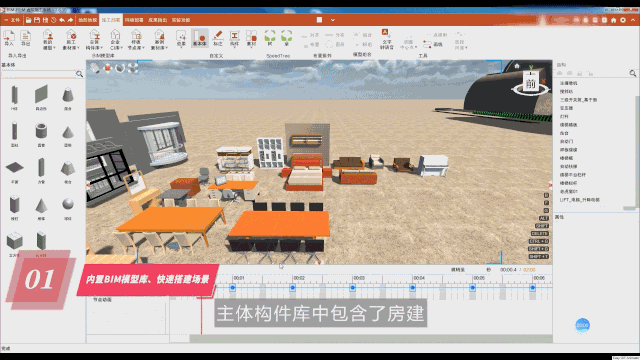The height and width of the screenshot is (360, 640).
Task: Click the open folder quick-access icon
Action: point(29,20)
